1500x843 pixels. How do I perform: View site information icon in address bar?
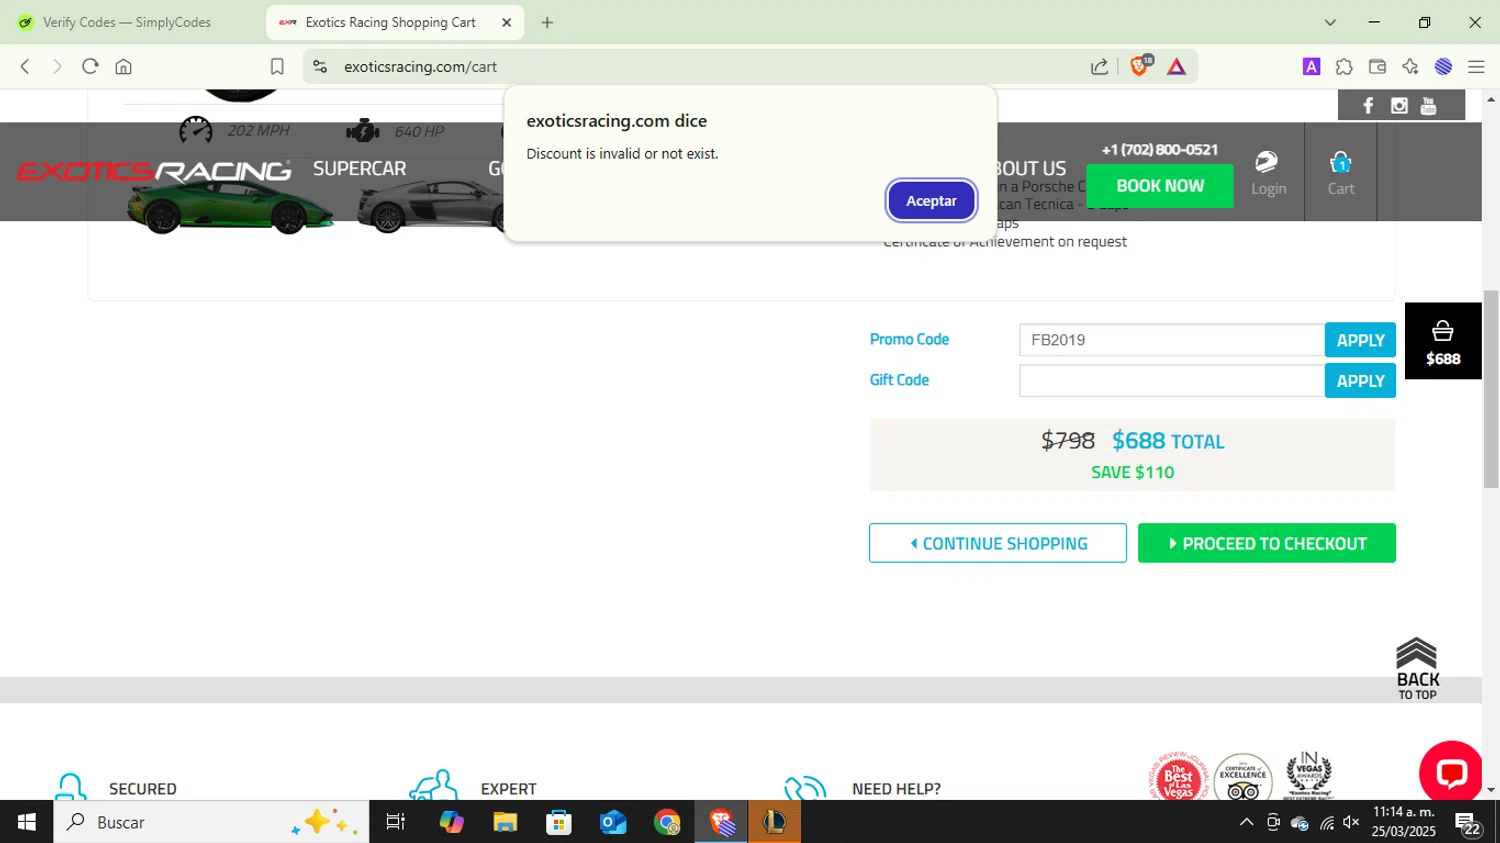tap(320, 67)
